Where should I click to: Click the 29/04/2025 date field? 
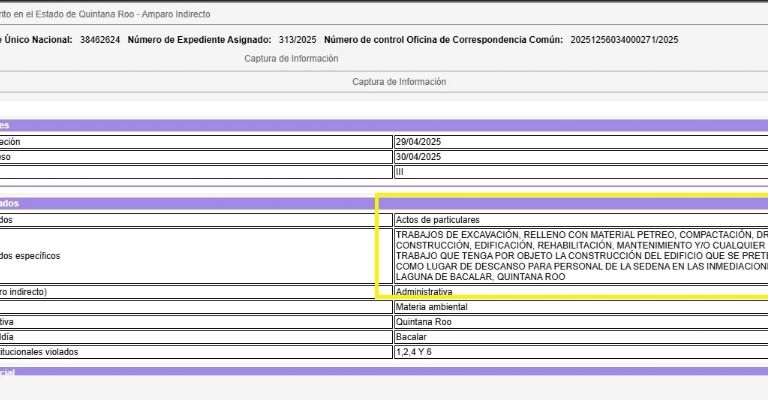pos(580,142)
